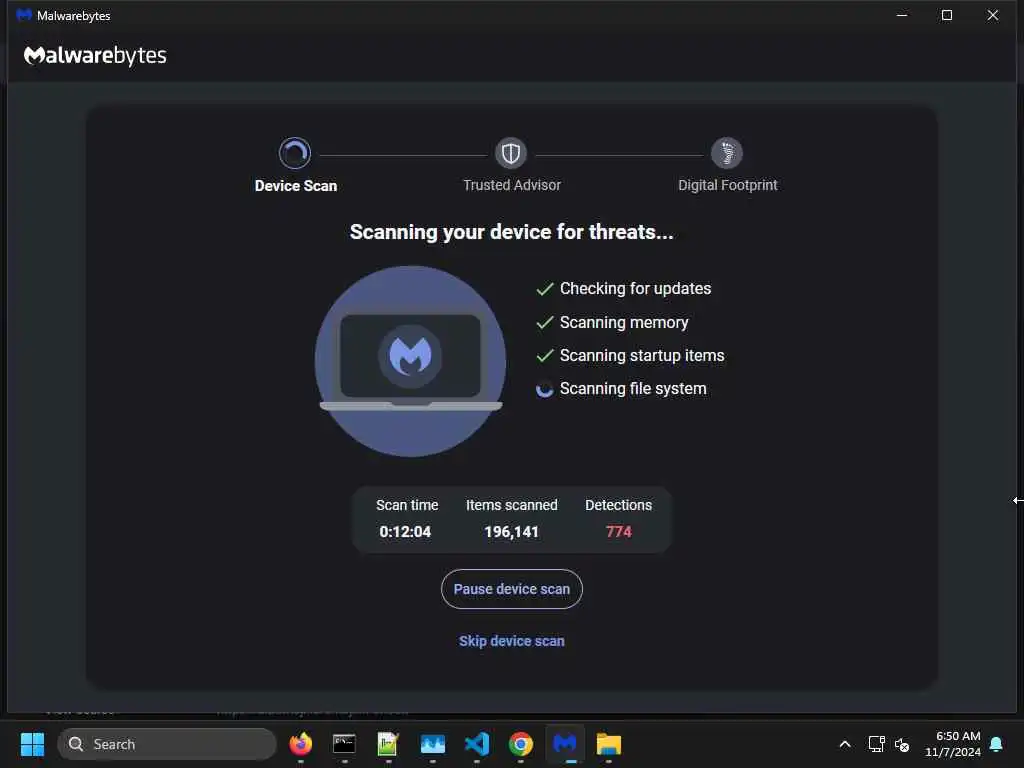The width and height of the screenshot is (1024, 768).
Task: Open the terminal app from taskbar
Action: click(344, 744)
